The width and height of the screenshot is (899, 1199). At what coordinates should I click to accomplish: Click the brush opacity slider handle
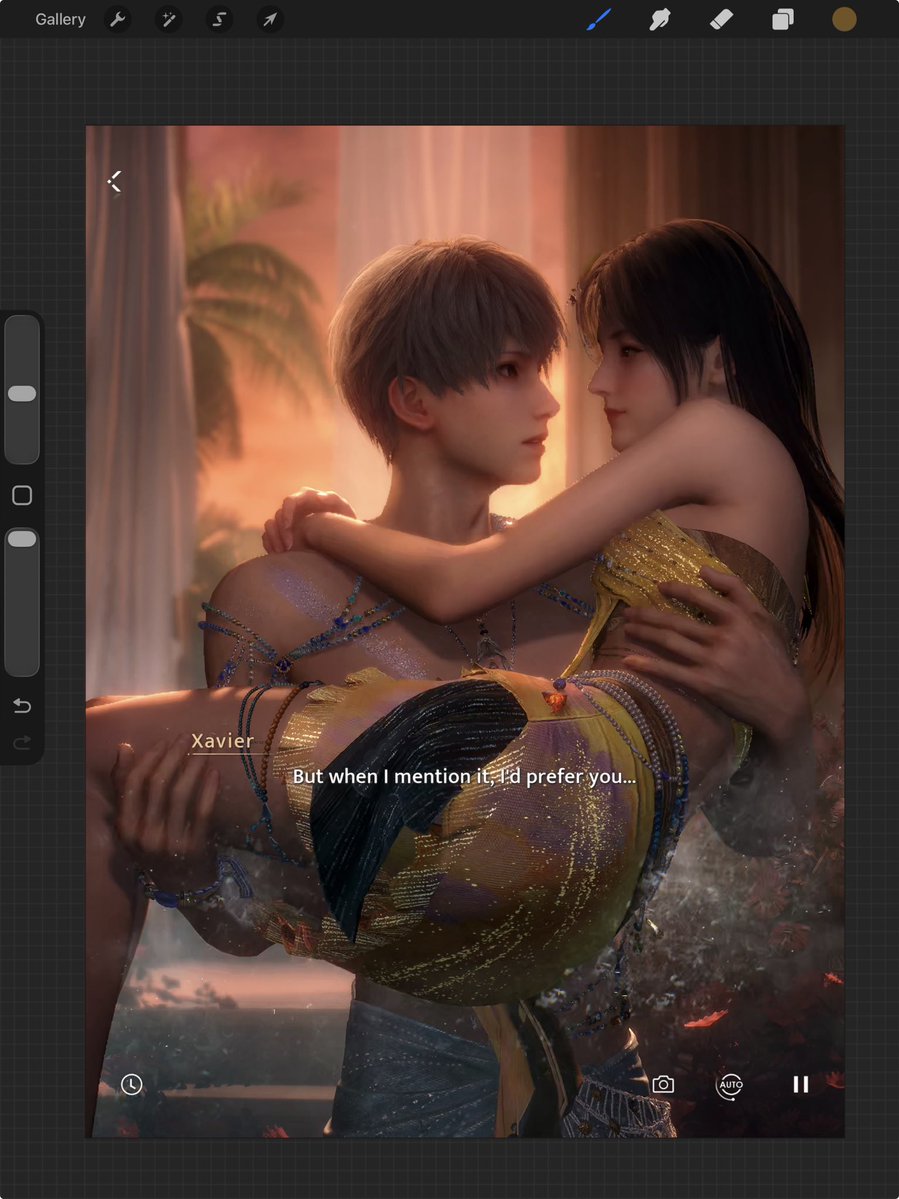(22, 538)
